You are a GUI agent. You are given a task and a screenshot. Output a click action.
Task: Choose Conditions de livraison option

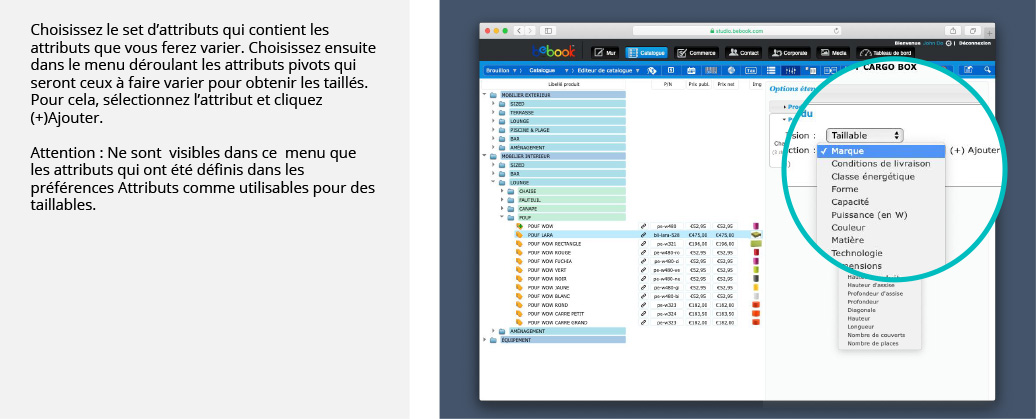point(881,163)
